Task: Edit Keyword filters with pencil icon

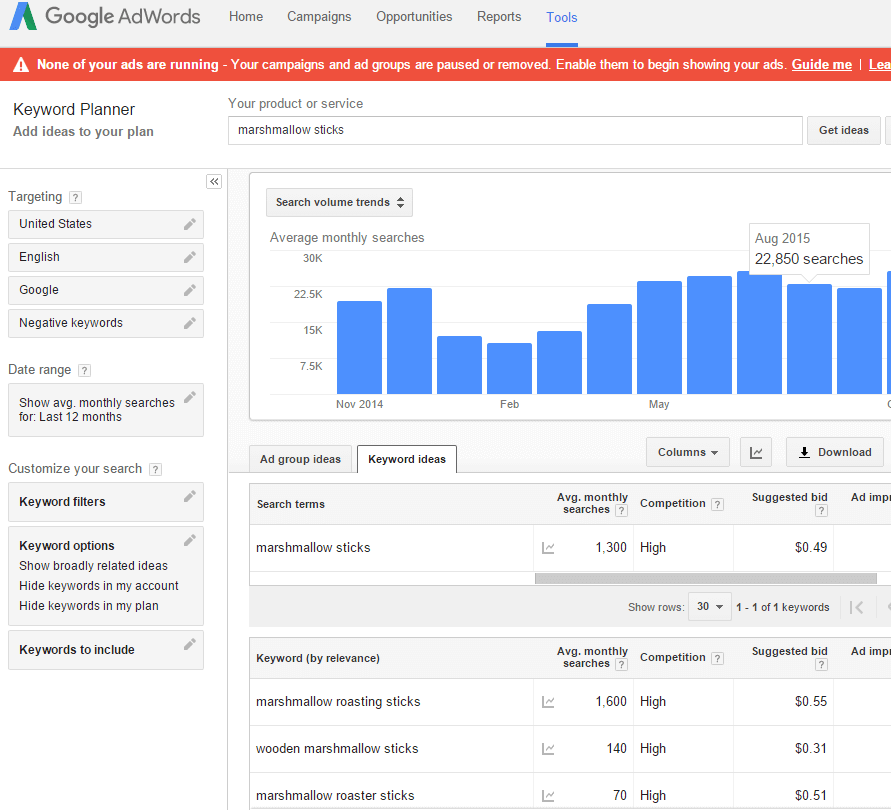Action: pos(190,496)
